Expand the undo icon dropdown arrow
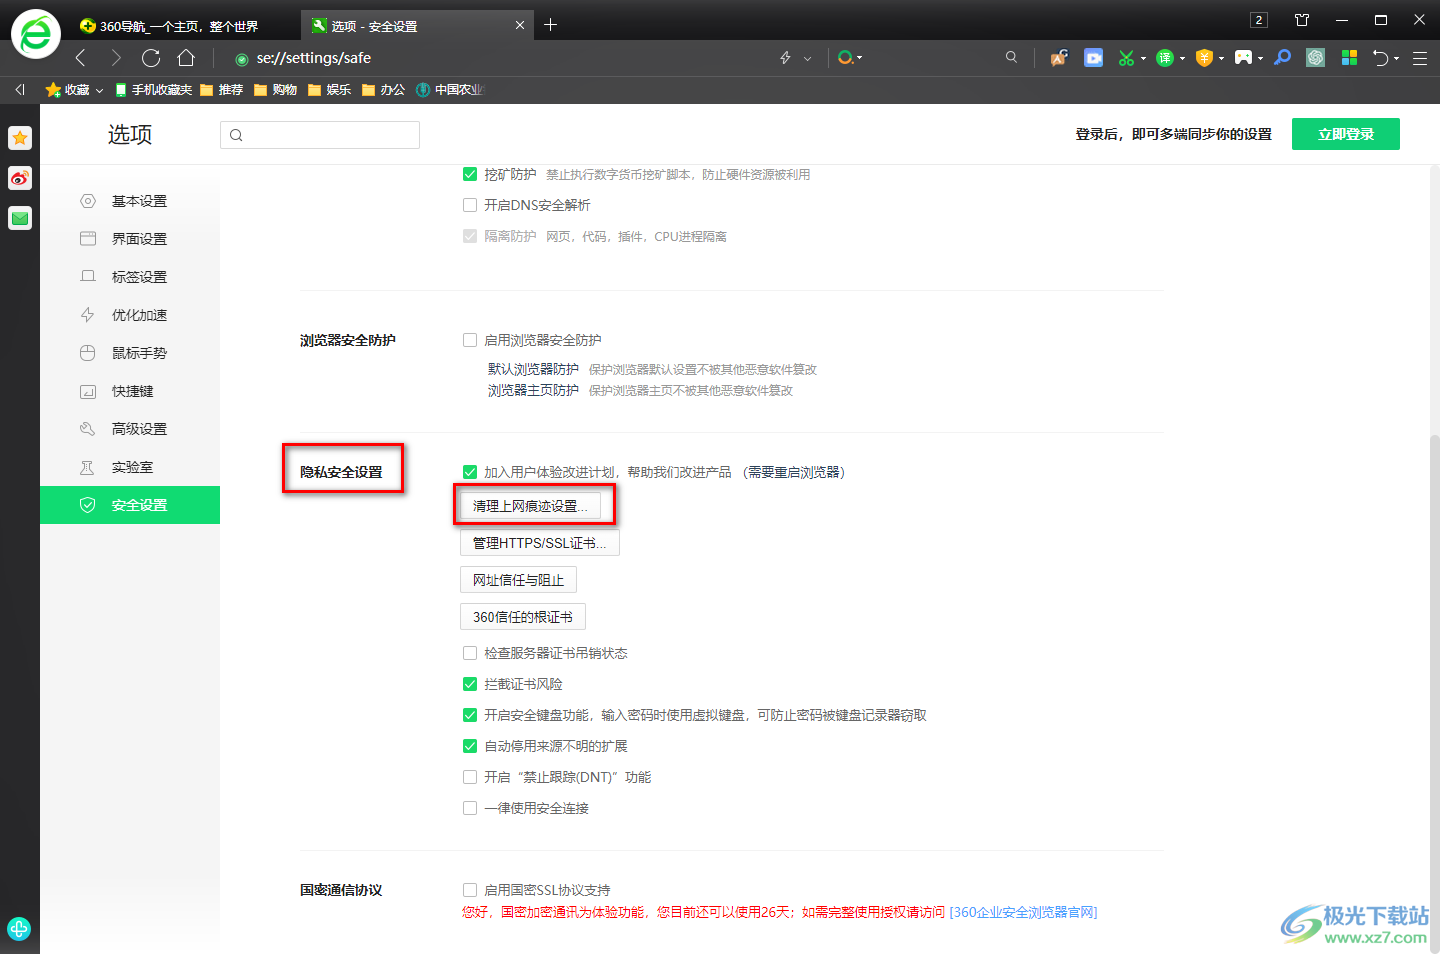 (x=1397, y=58)
